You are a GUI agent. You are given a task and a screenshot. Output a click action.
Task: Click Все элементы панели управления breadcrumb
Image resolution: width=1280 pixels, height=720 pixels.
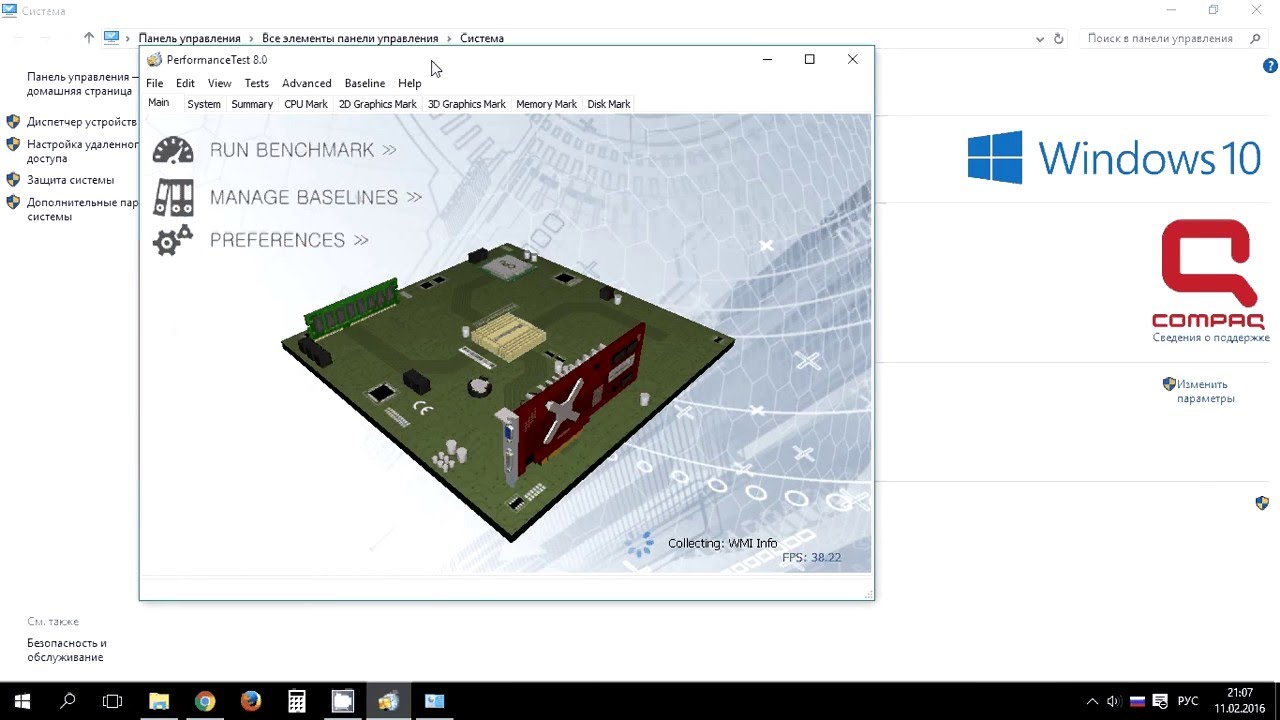pos(350,38)
